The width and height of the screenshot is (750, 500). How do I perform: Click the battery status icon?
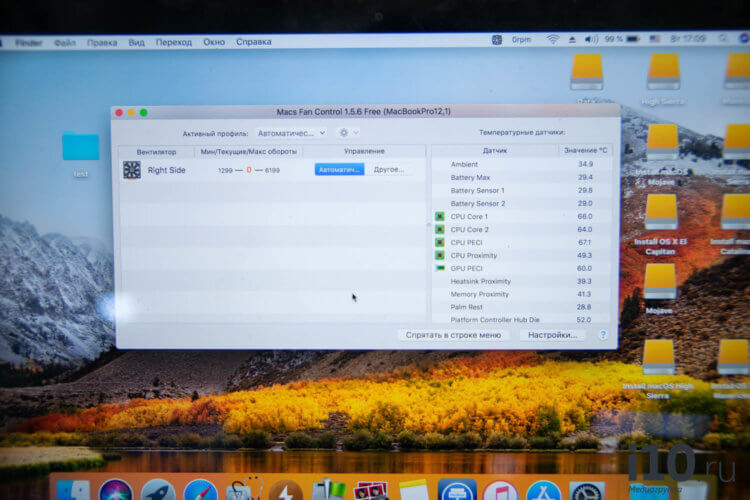coord(633,39)
